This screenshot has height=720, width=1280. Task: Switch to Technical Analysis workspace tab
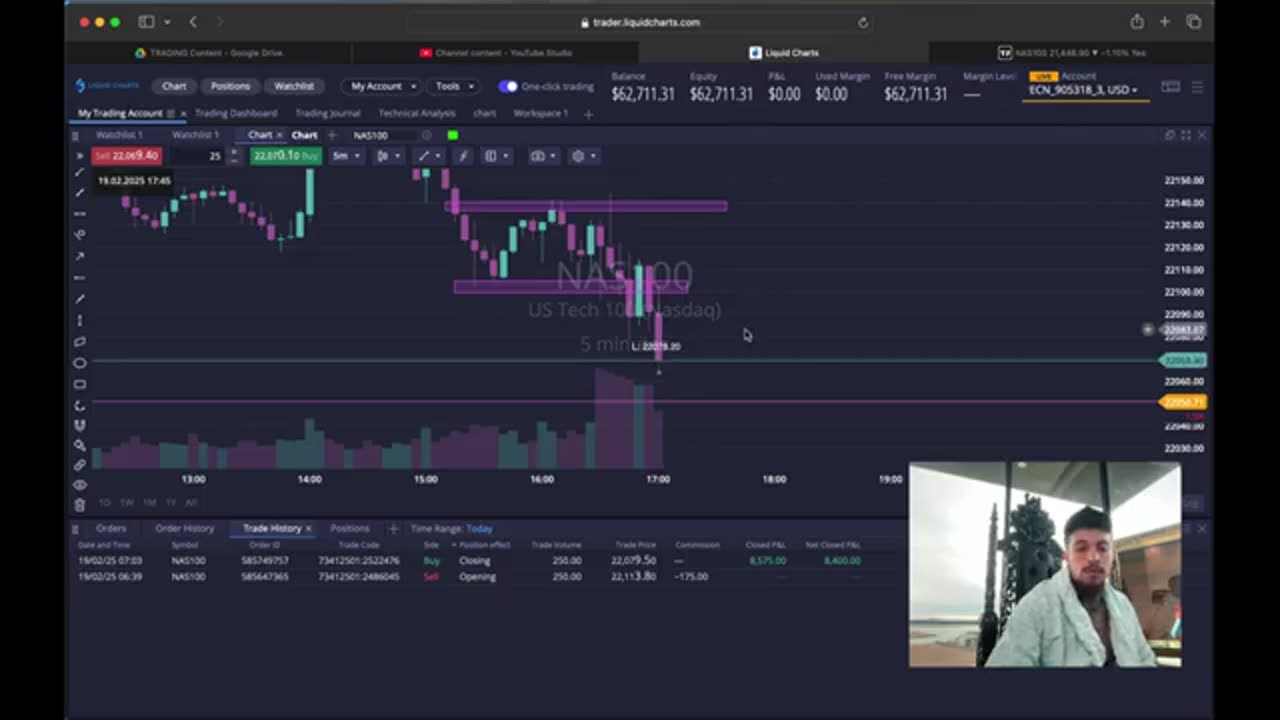point(417,114)
